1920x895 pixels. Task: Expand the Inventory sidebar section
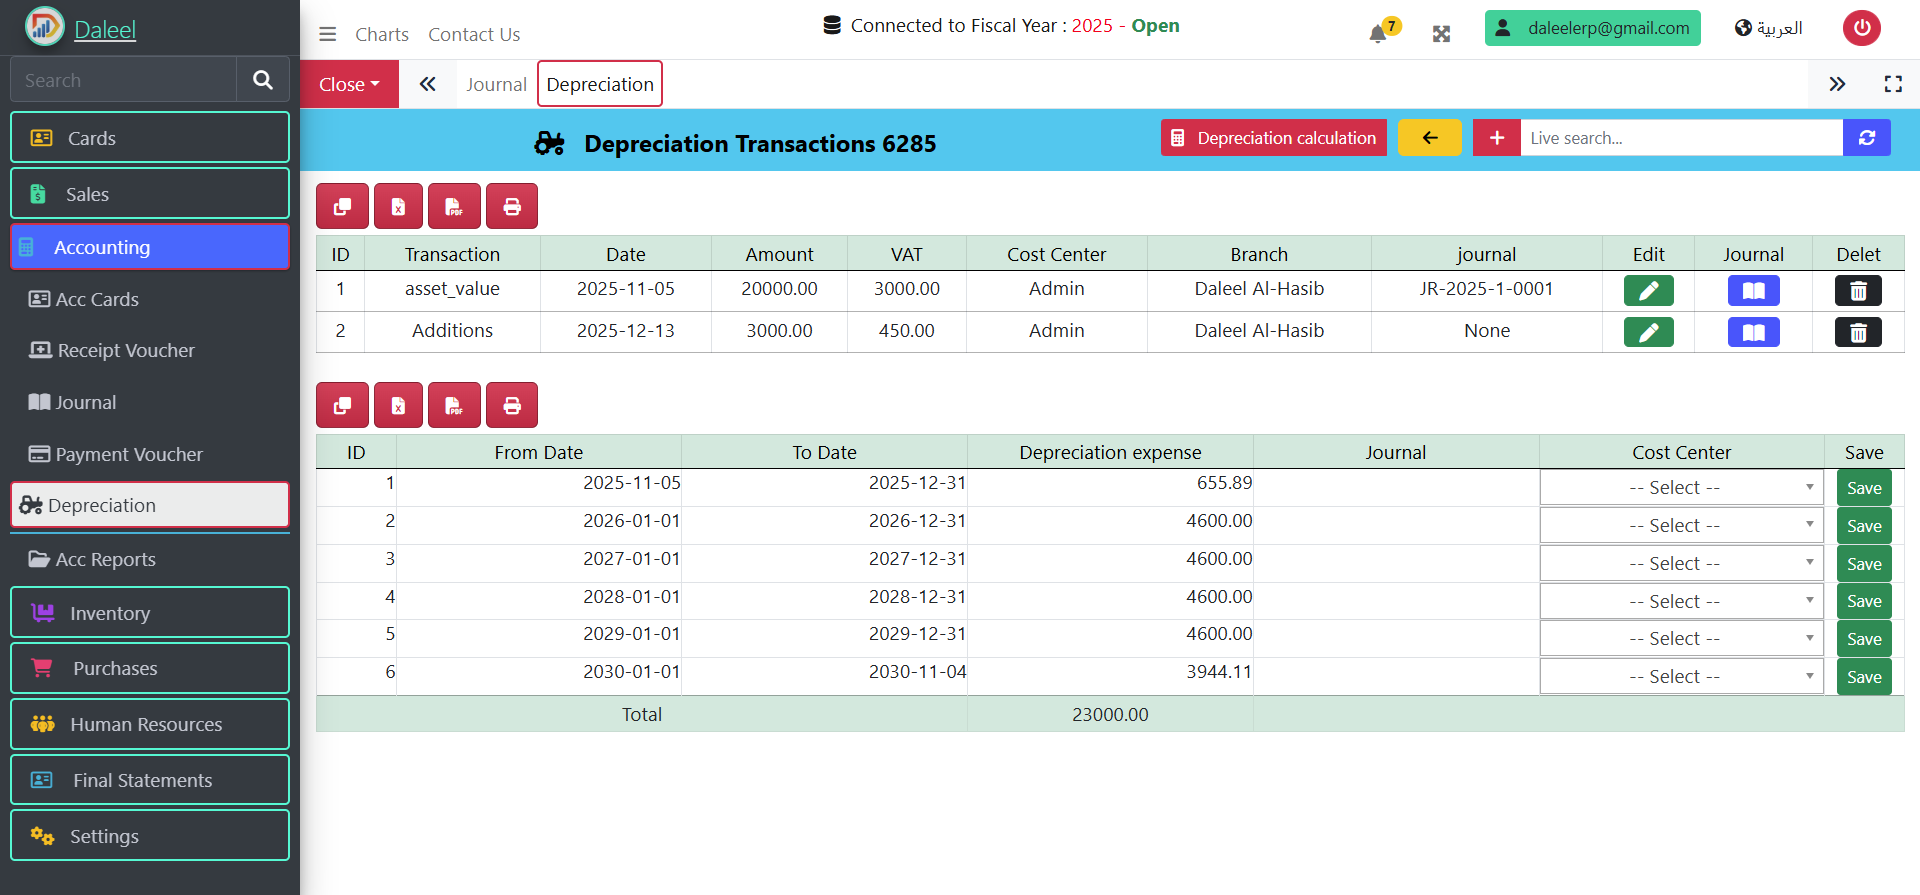tap(150, 613)
